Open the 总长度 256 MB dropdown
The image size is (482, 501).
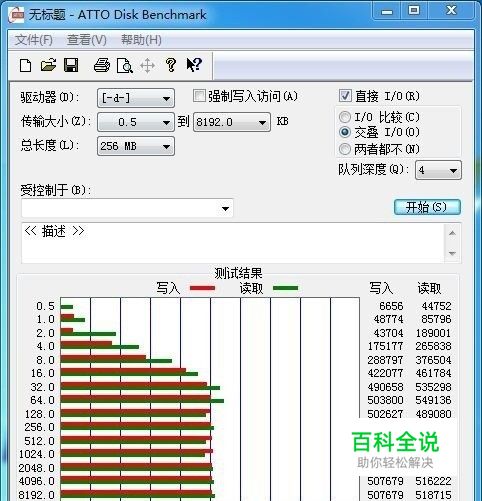(x=136, y=146)
